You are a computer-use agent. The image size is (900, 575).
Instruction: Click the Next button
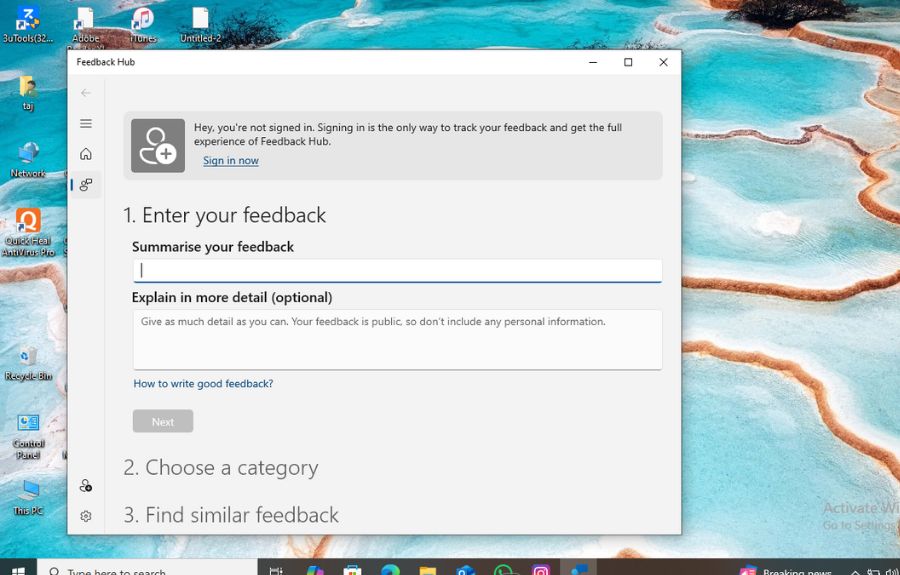(x=163, y=421)
